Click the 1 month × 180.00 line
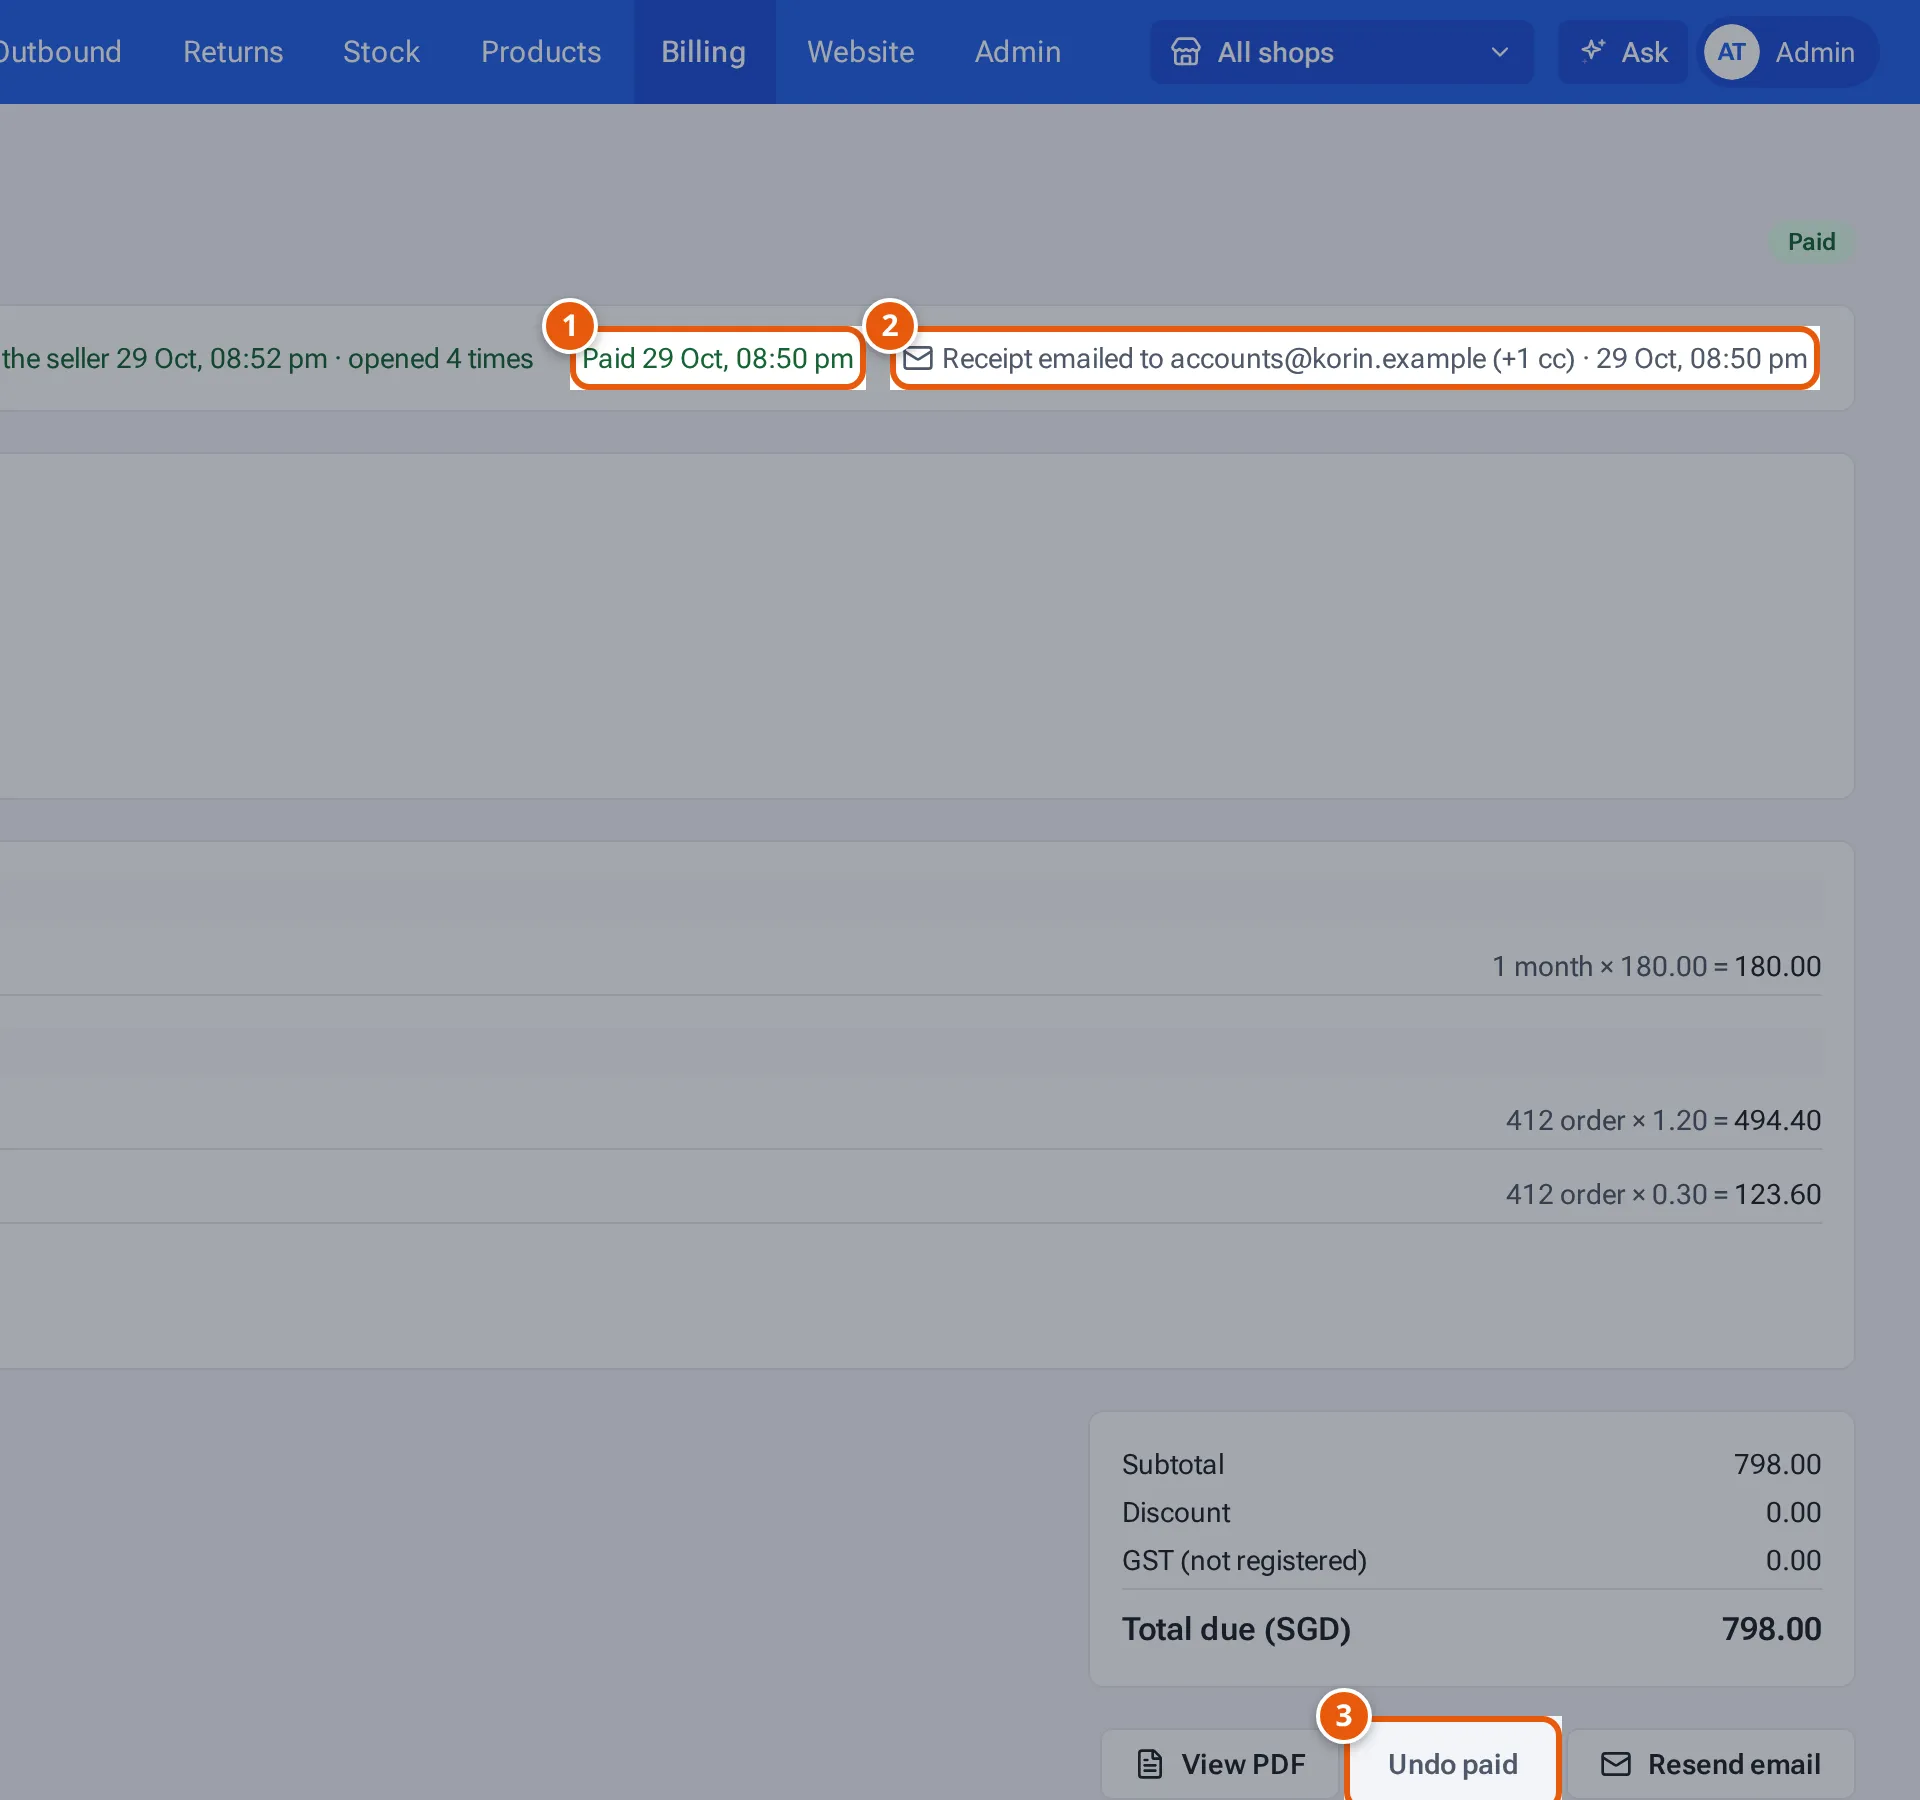The height and width of the screenshot is (1800, 1920). coord(1656,966)
